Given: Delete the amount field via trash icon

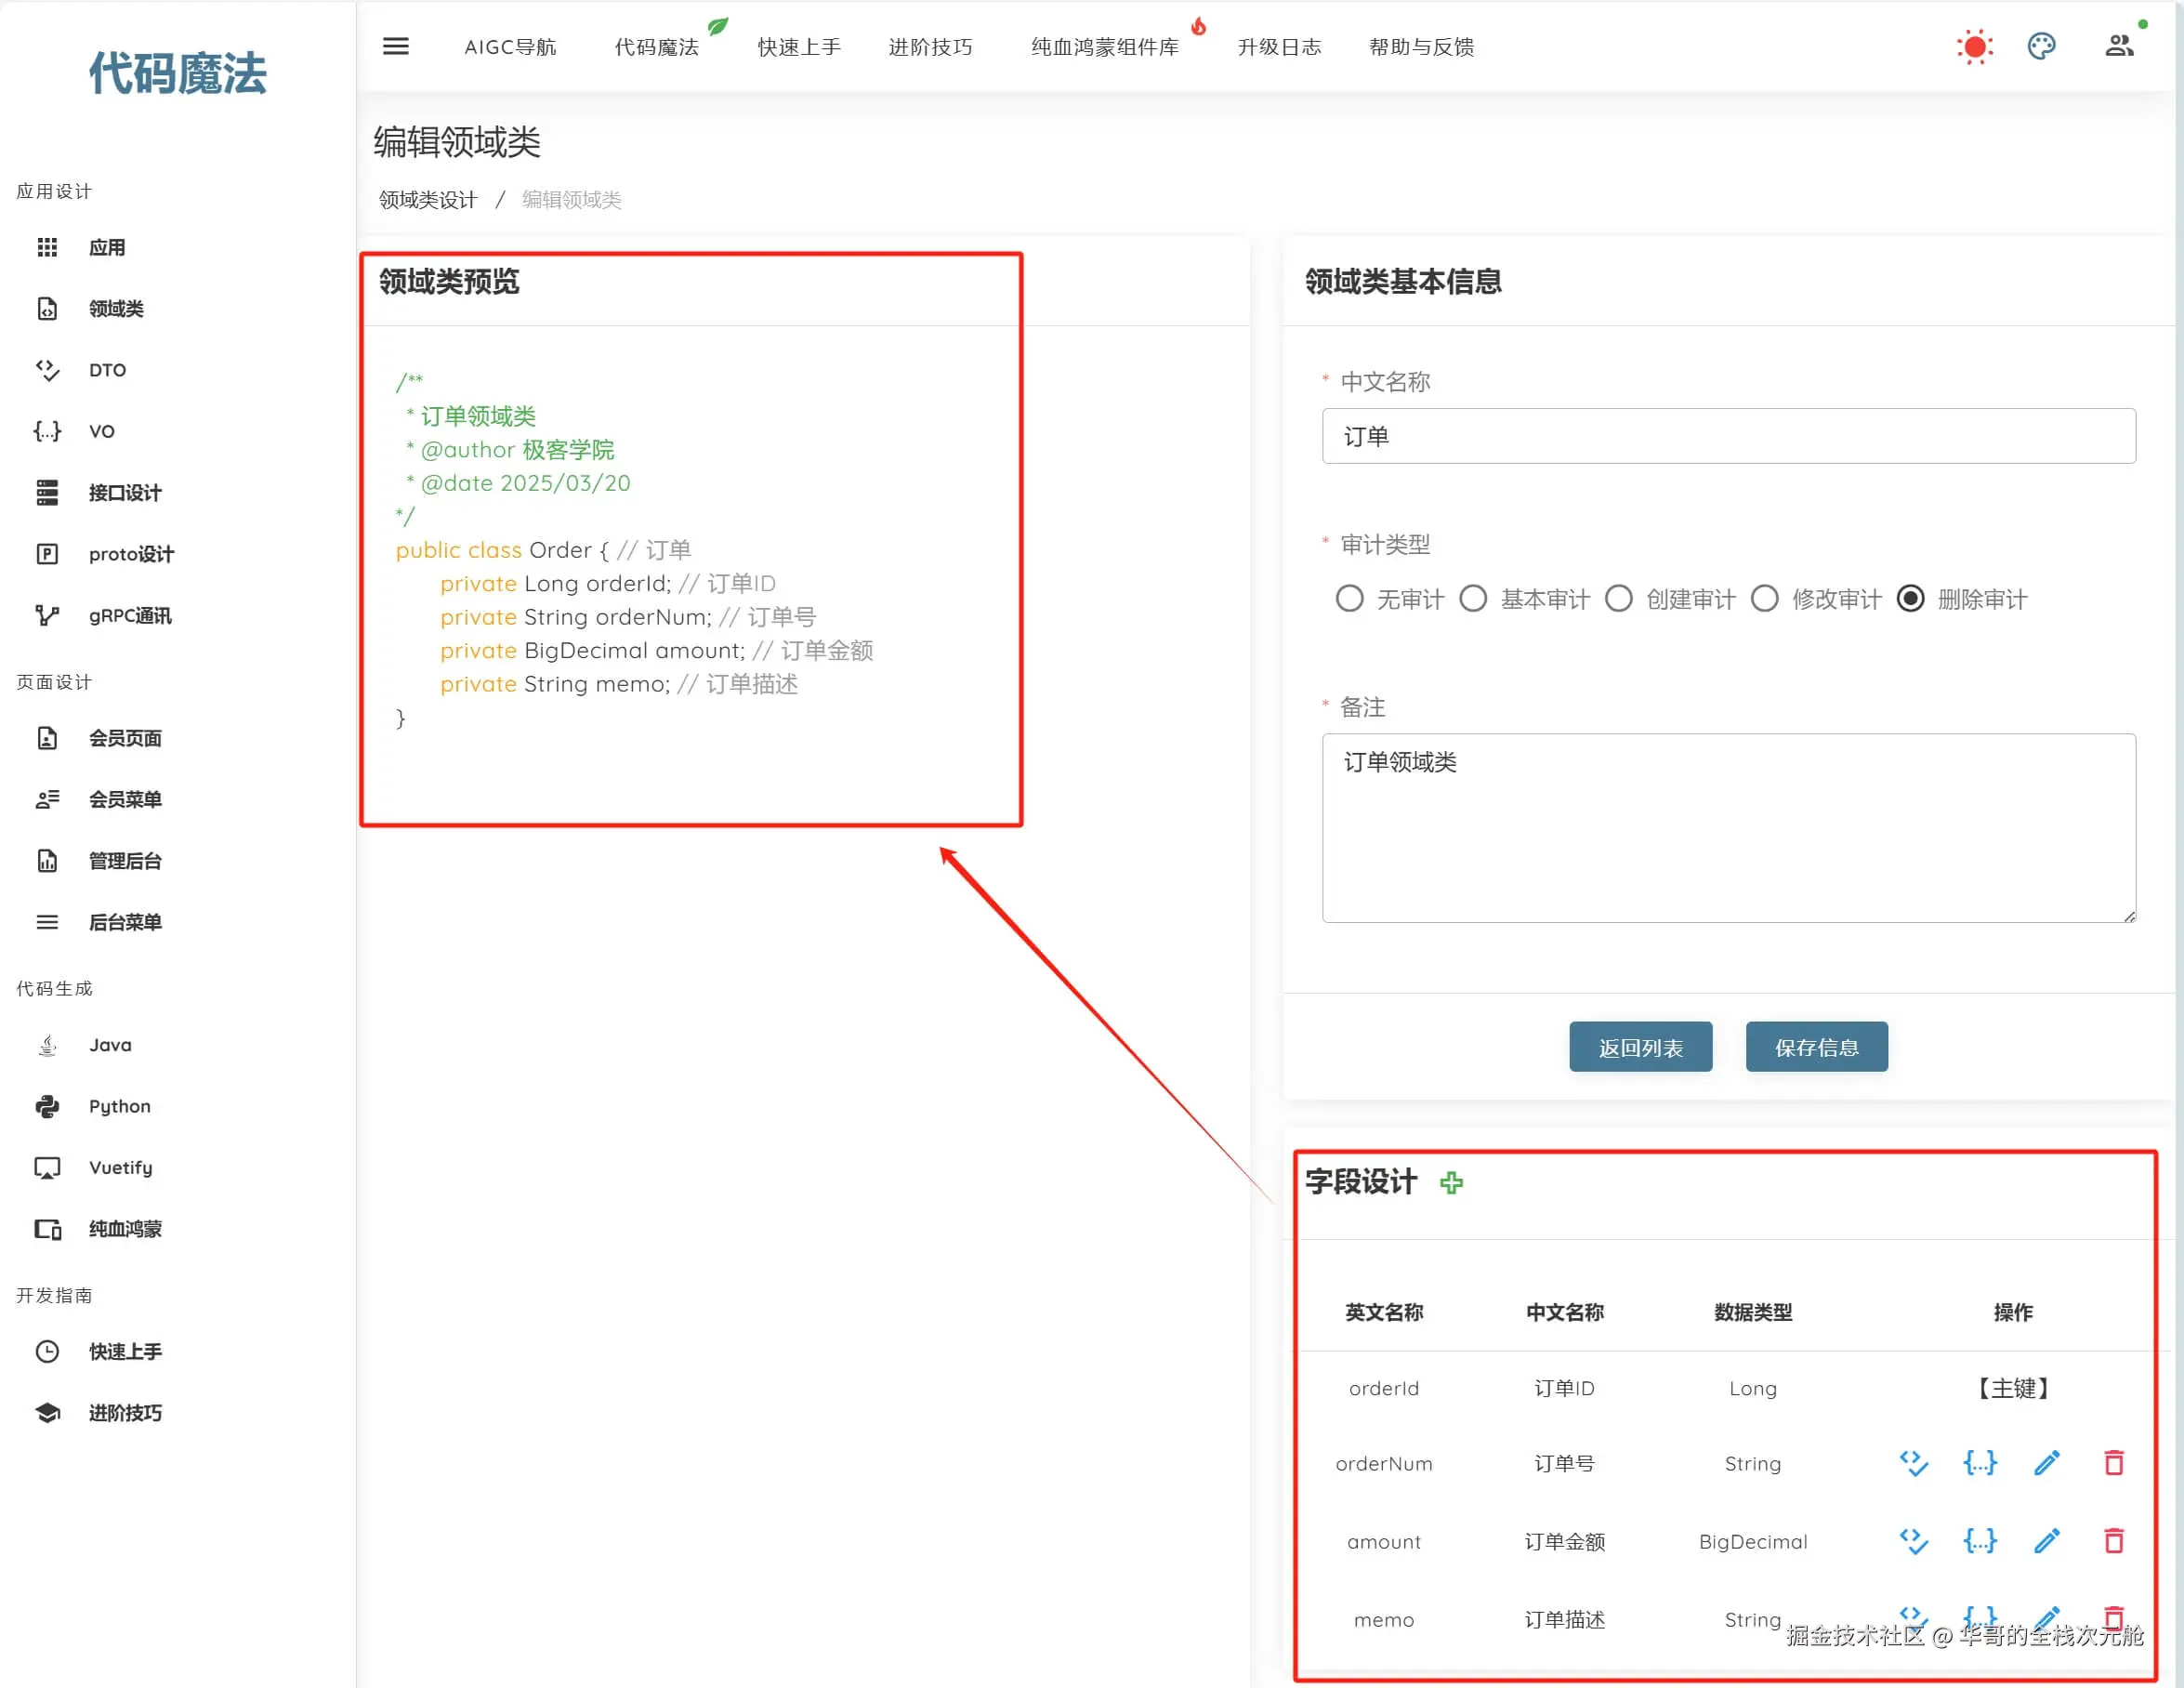Looking at the screenshot, I should 2113,1541.
